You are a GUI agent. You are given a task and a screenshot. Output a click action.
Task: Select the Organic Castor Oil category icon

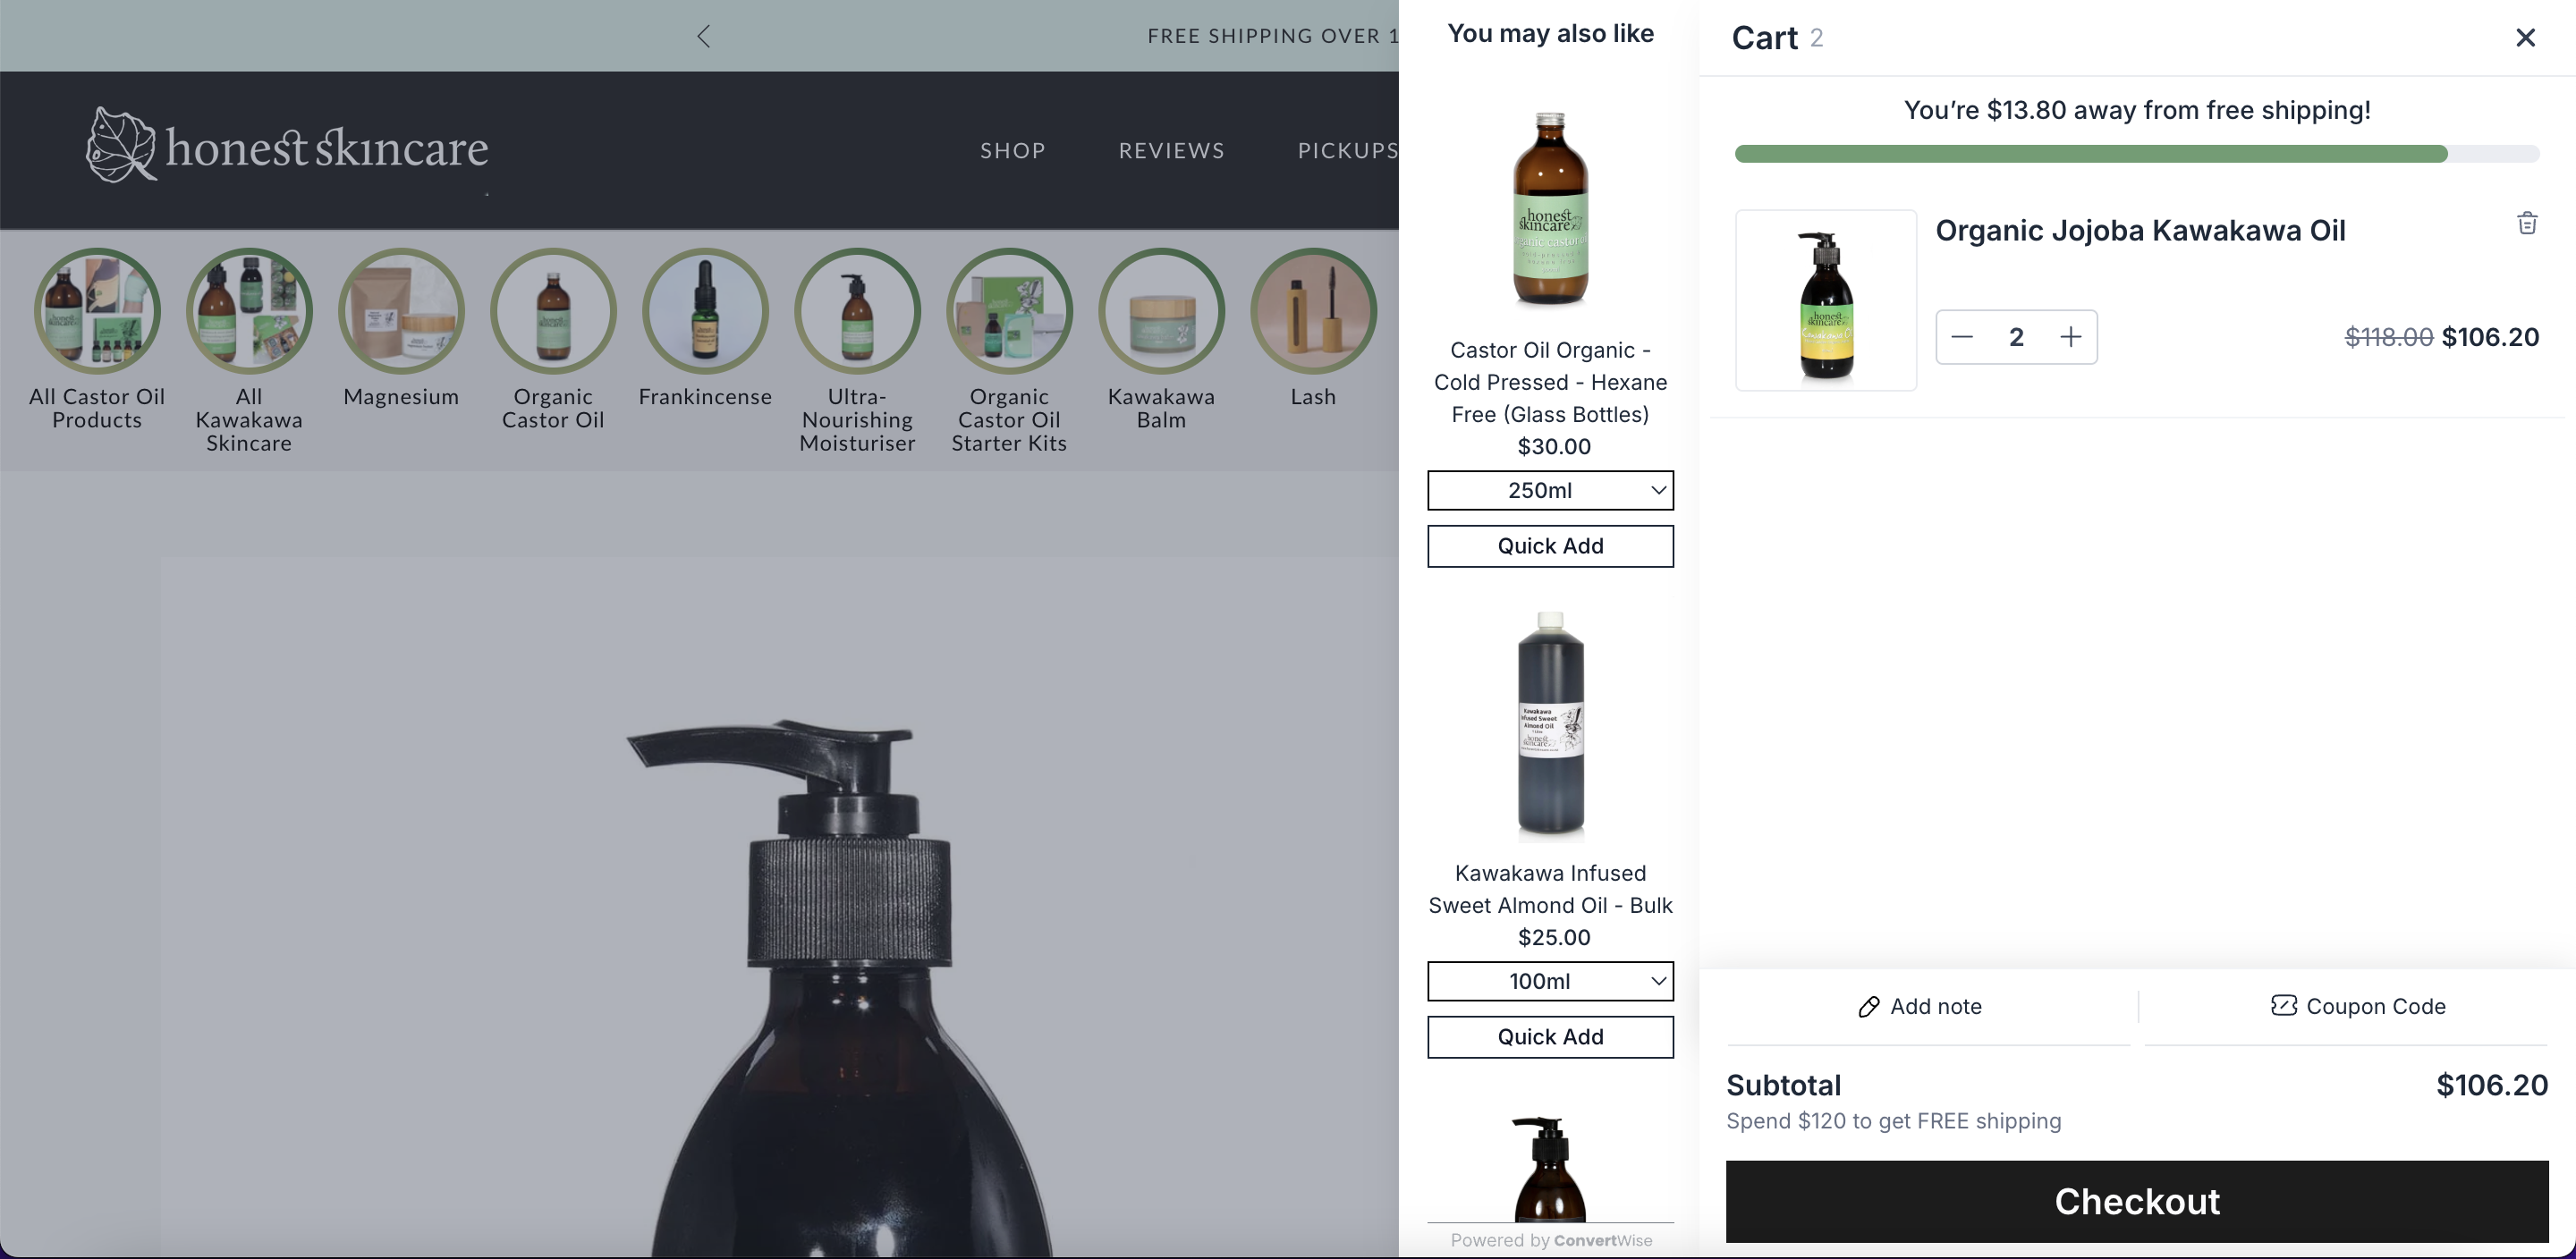click(x=553, y=311)
